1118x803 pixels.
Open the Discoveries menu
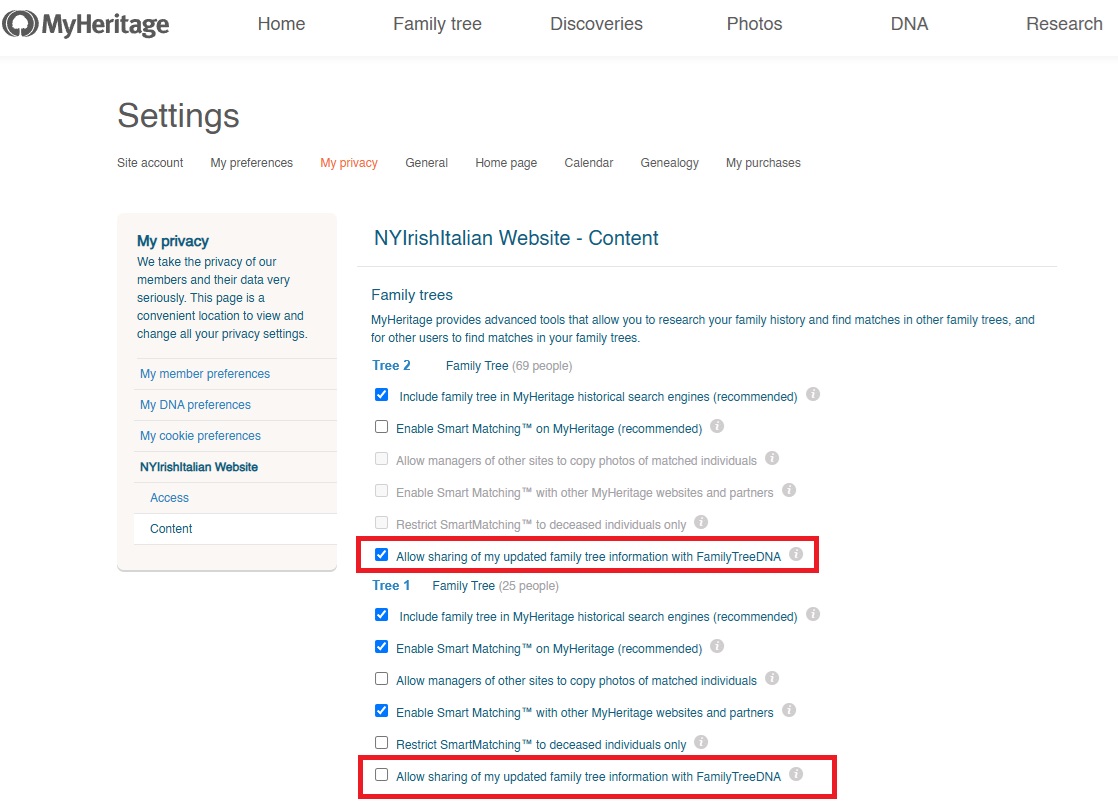pyautogui.click(x=596, y=24)
